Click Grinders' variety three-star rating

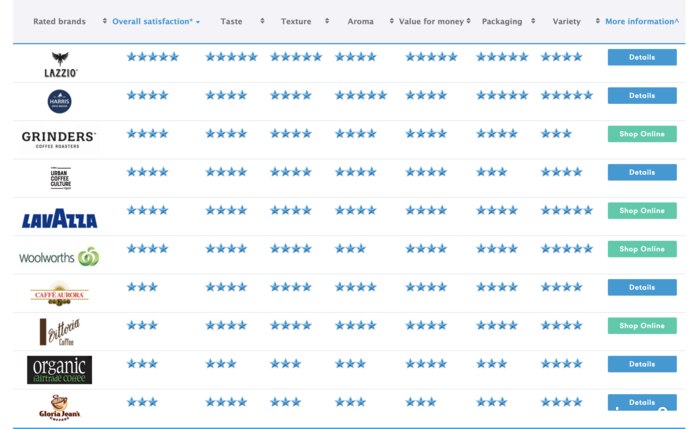click(556, 133)
